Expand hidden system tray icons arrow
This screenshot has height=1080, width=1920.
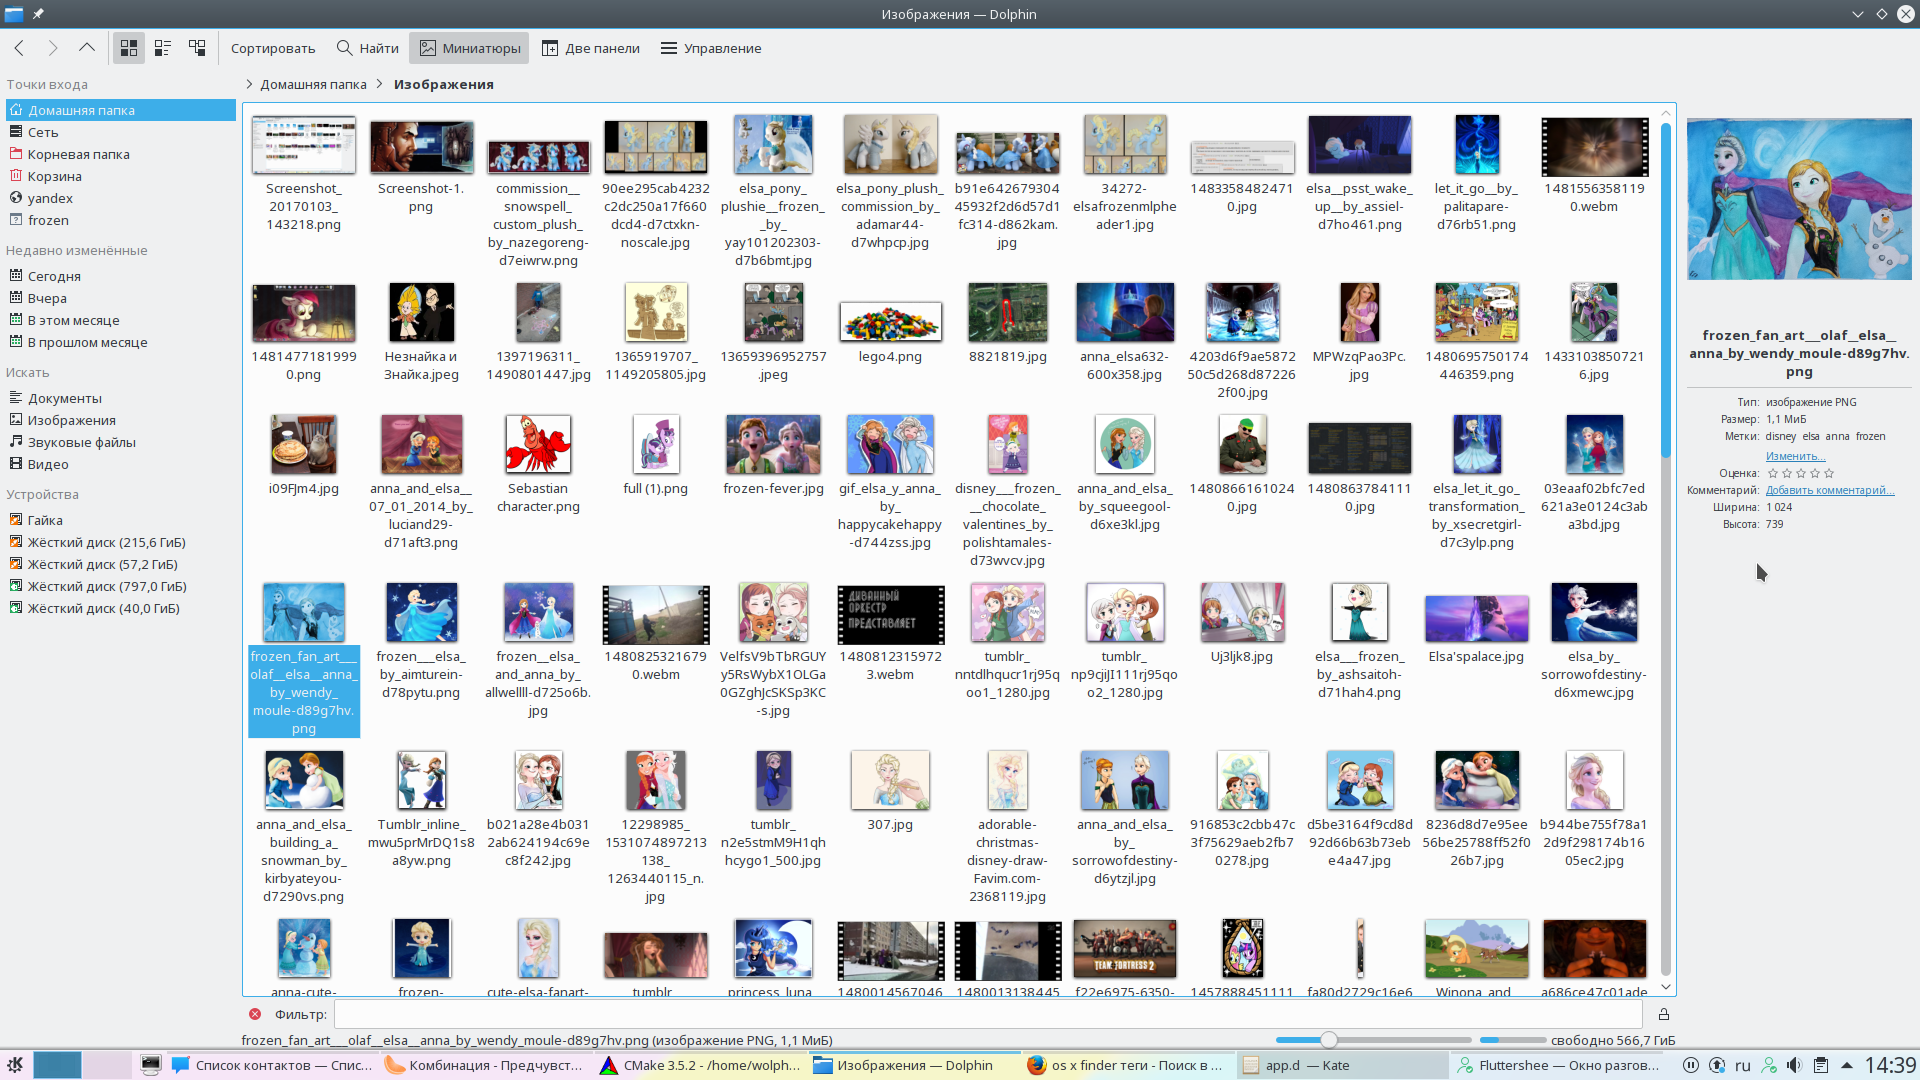(1847, 1065)
